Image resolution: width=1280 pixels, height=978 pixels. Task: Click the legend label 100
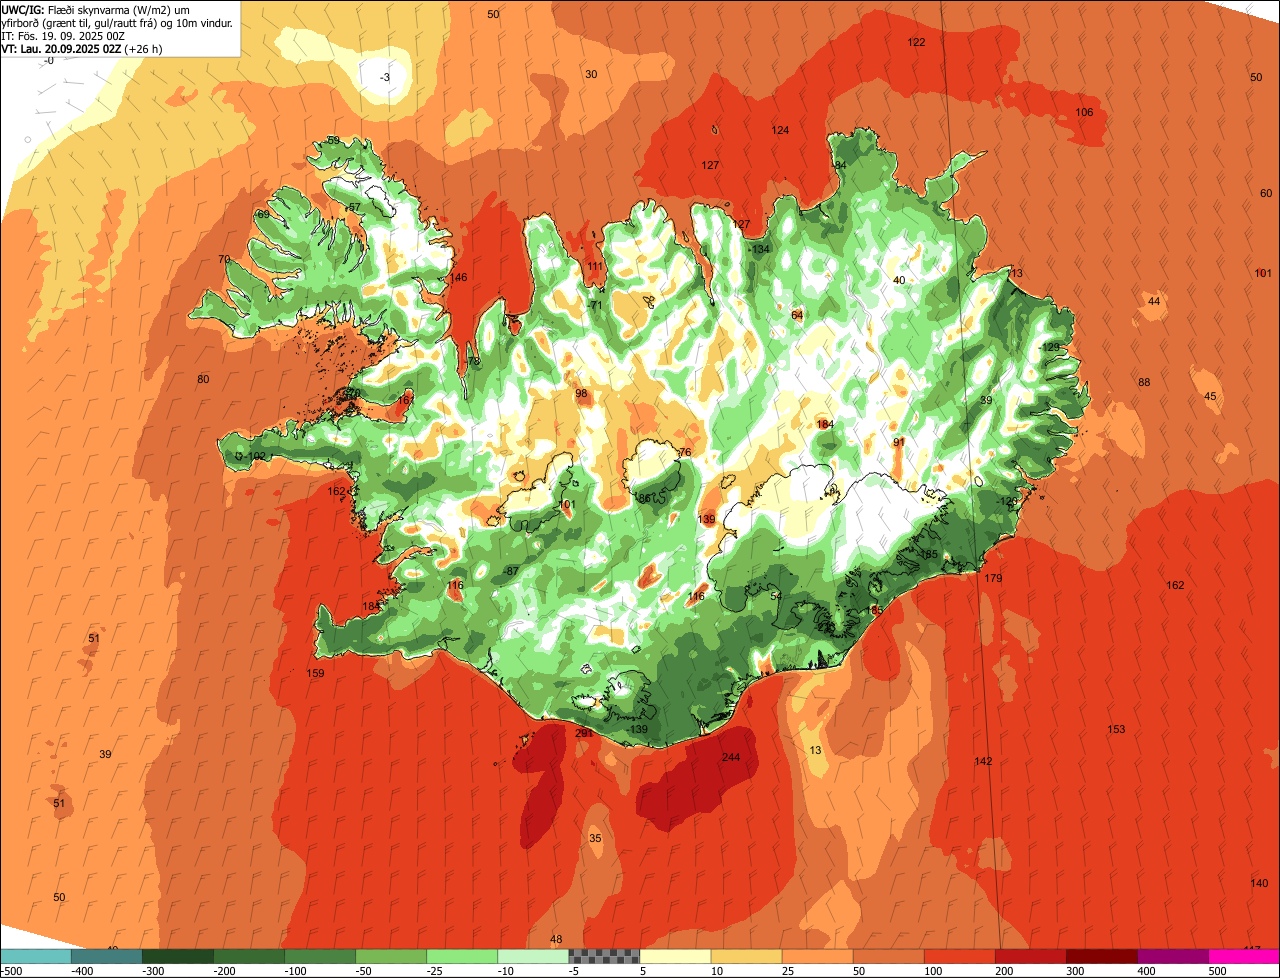tap(933, 971)
